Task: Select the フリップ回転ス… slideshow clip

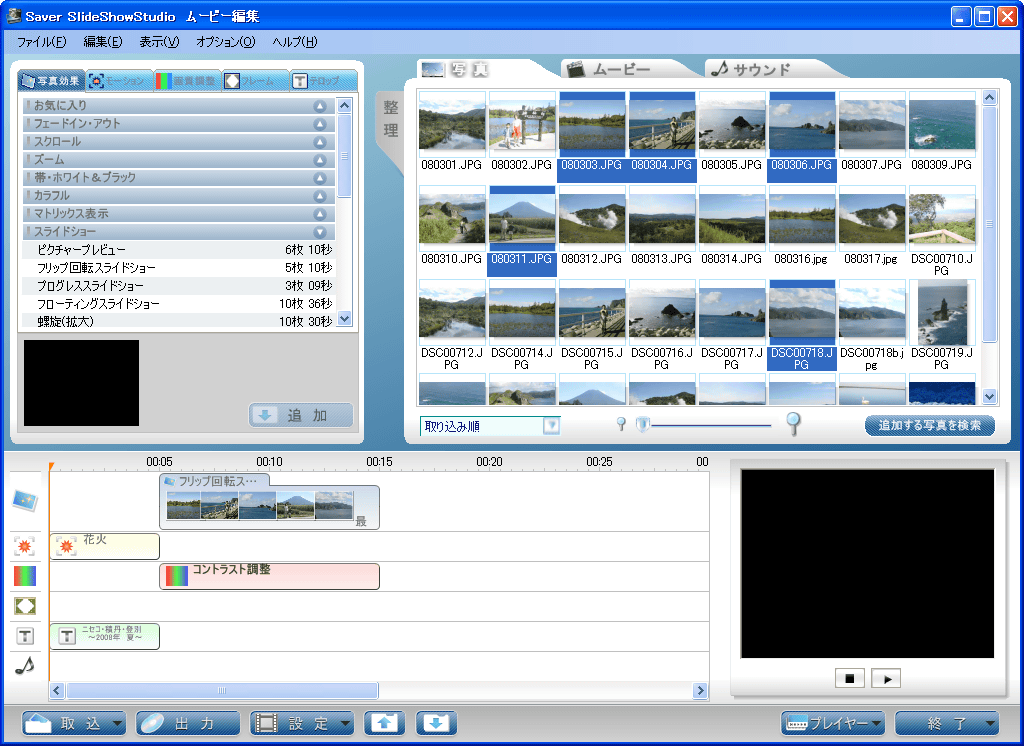Action: [269, 501]
